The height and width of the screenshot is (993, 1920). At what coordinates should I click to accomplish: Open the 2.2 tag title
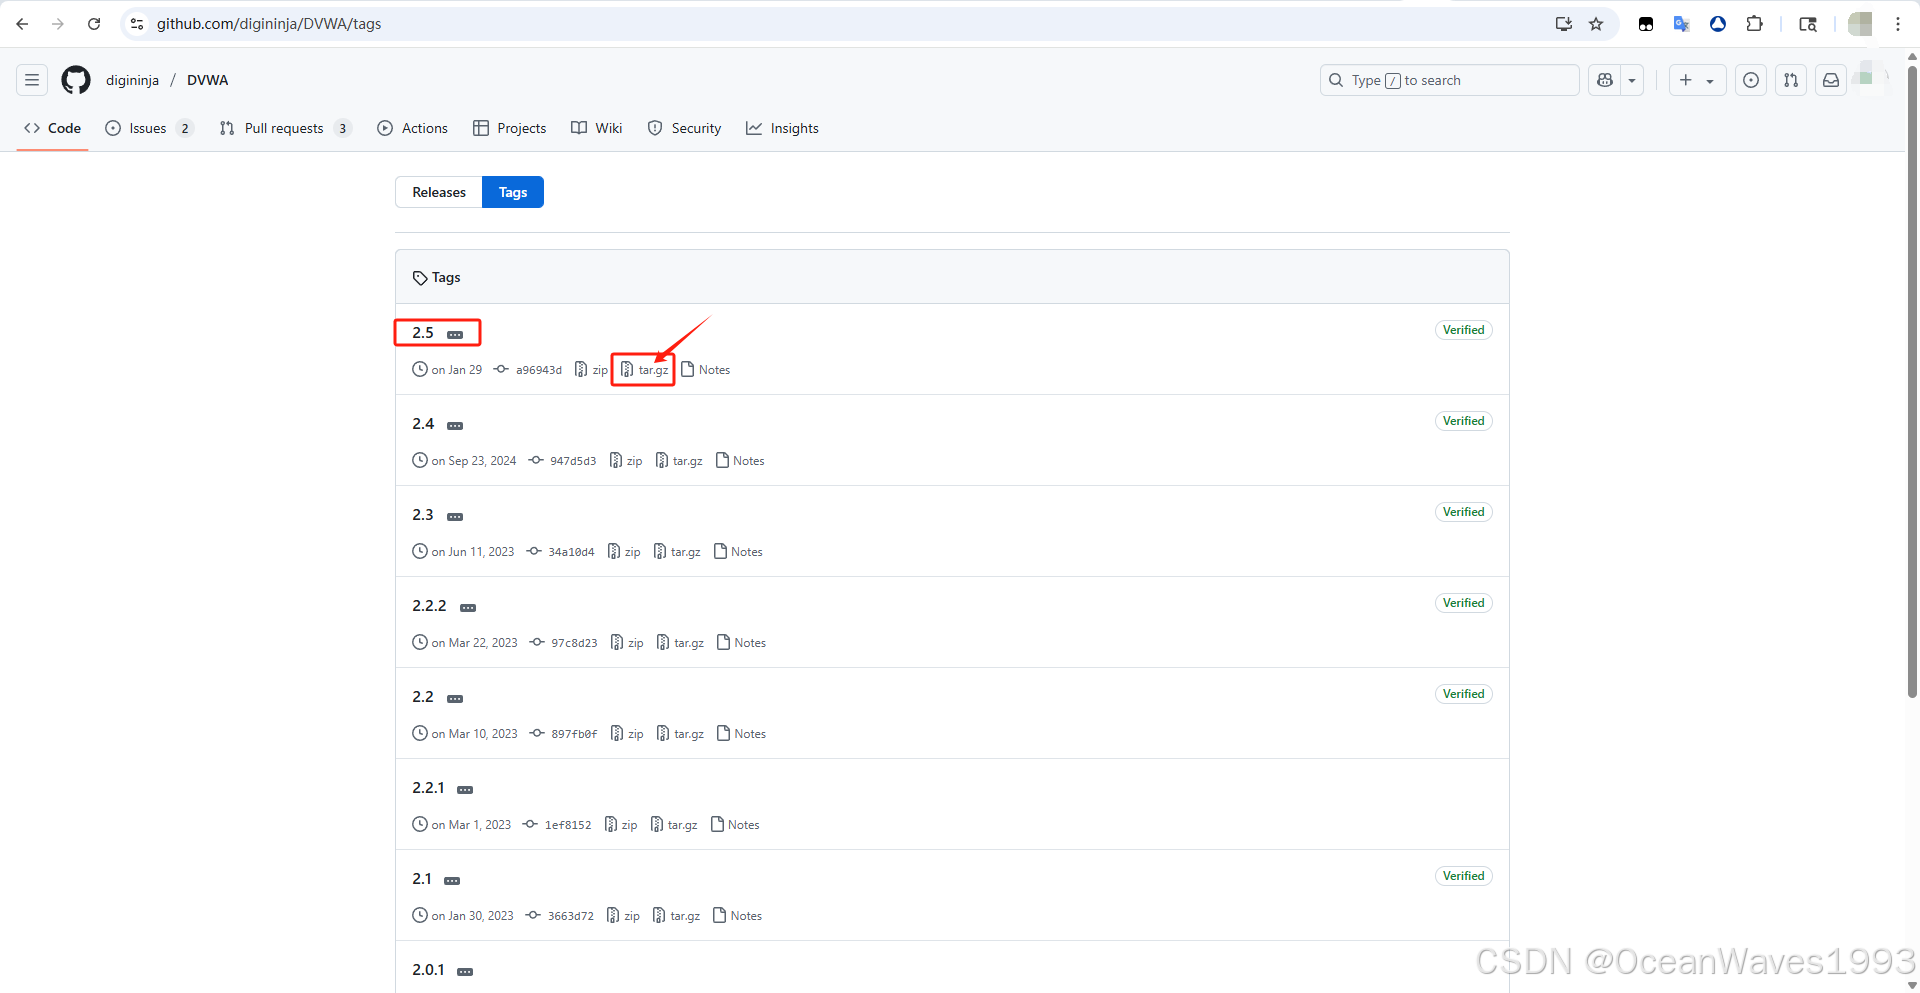coord(423,697)
